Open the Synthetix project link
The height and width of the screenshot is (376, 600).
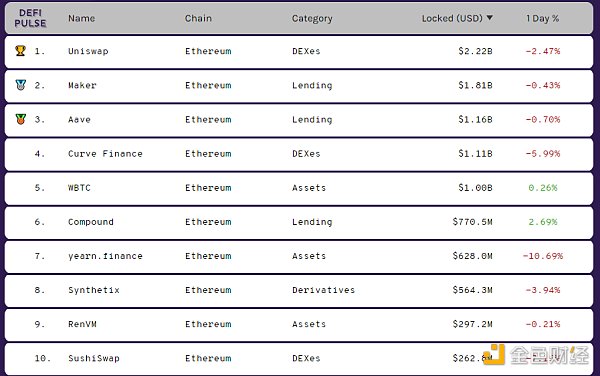pos(94,290)
